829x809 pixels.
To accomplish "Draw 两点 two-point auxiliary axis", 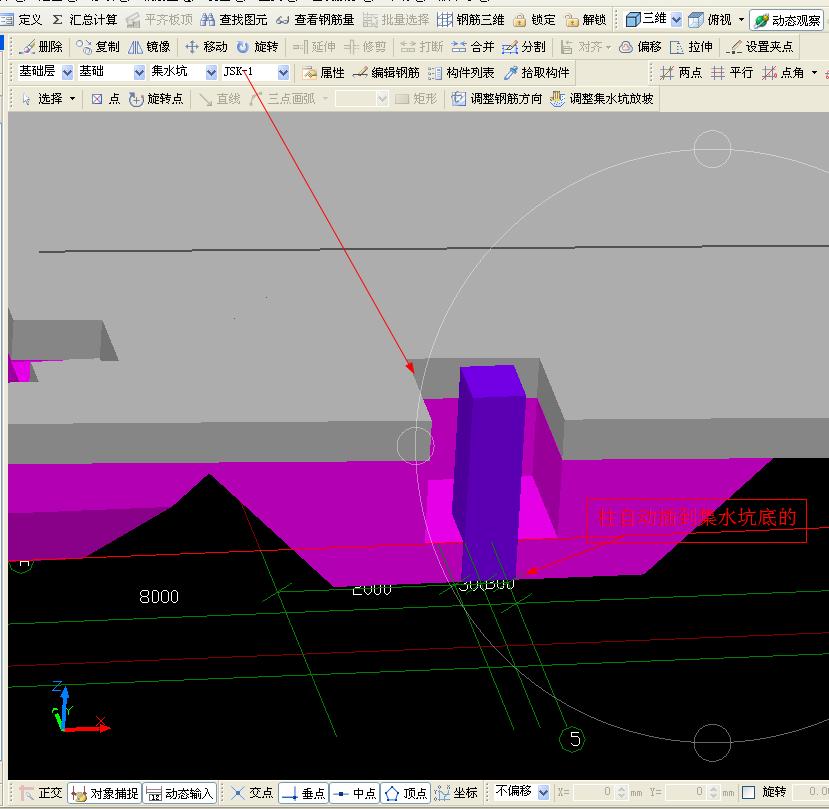I will [x=681, y=73].
